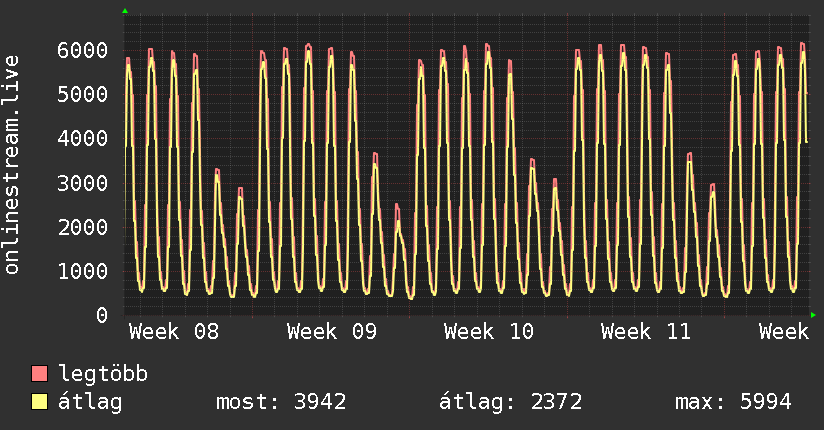Click the green arrow ending the x-axis
824x430 pixels.
pos(813,315)
